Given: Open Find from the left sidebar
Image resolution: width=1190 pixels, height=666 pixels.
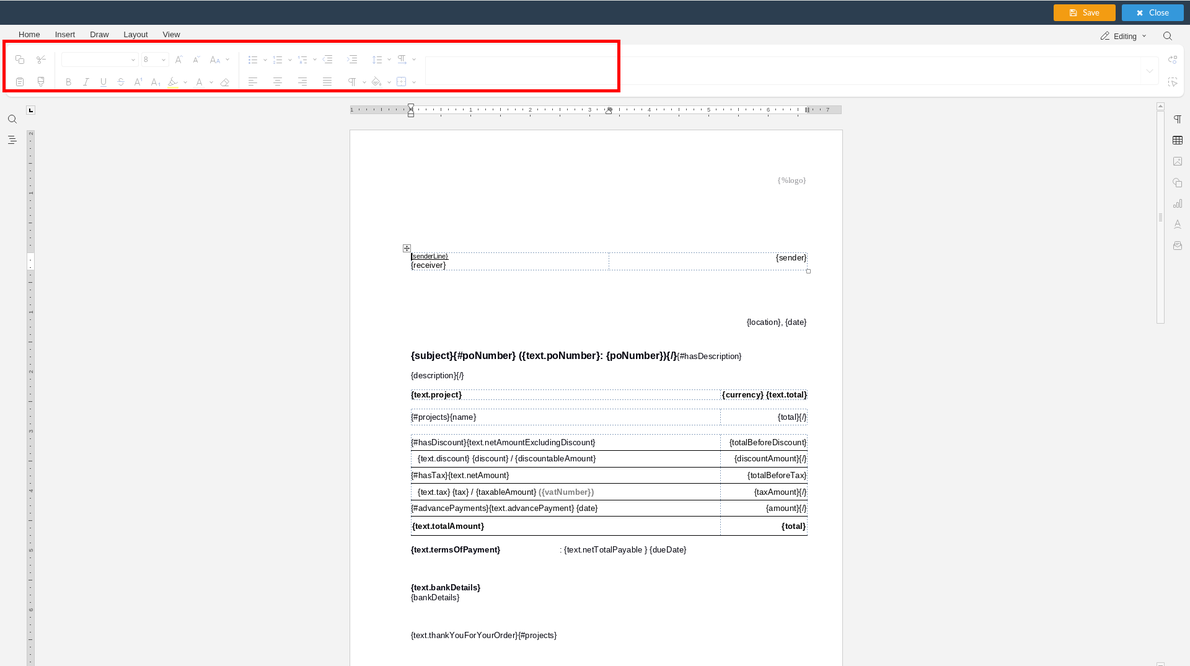Looking at the screenshot, I should [12, 119].
